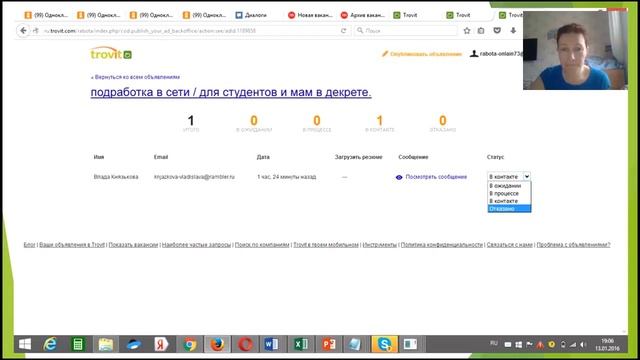Viewport: 640px width, 360px height.
Task: Bookmark the page with the star icon
Action: point(467,31)
